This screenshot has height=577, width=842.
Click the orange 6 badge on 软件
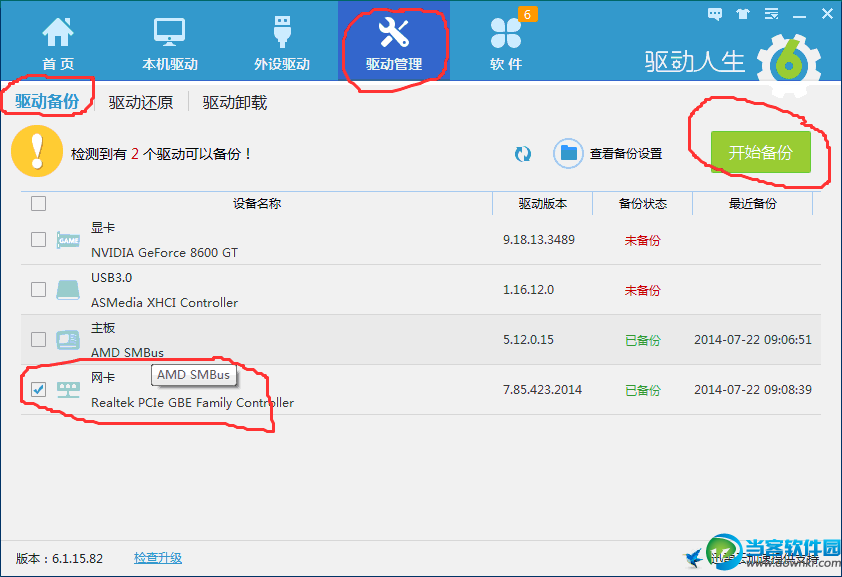[x=527, y=14]
